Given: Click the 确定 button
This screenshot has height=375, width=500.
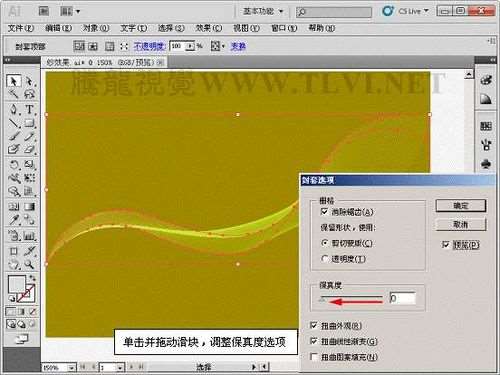Looking at the screenshot, I should [461, 206].
